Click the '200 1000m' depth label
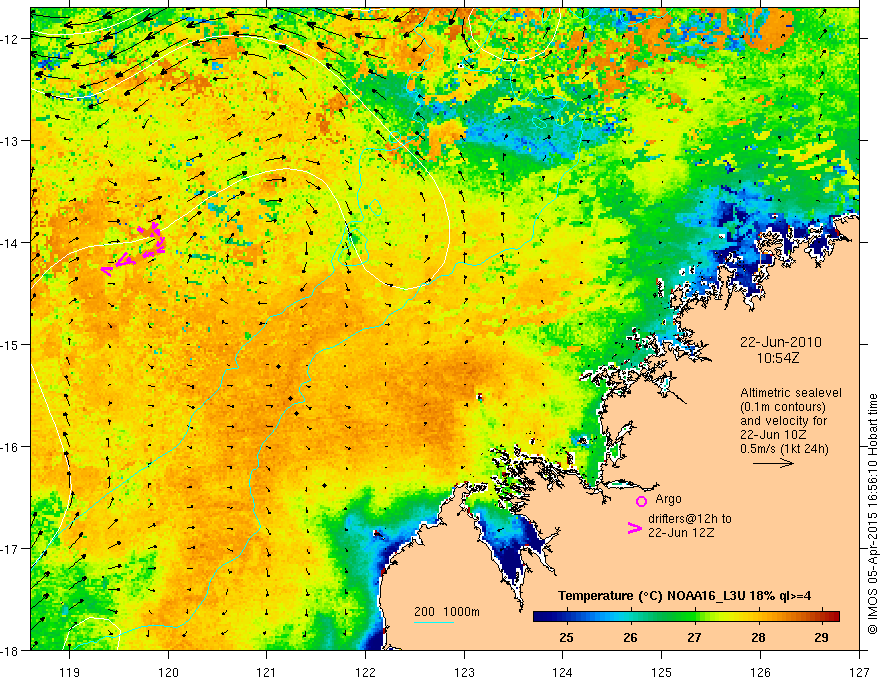The height and width of the screenshot is (680, 880). pos(447,612)
